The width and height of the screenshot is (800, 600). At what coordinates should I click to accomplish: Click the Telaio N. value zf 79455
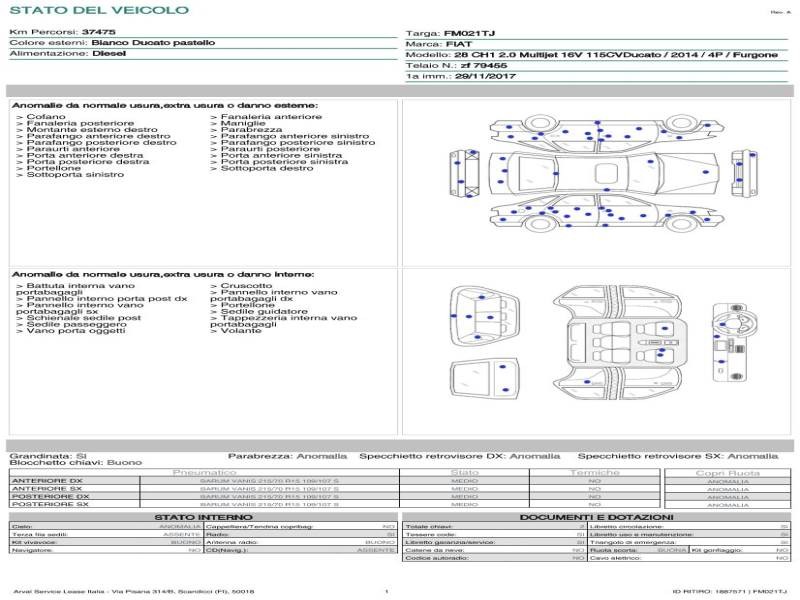(484, 66)
